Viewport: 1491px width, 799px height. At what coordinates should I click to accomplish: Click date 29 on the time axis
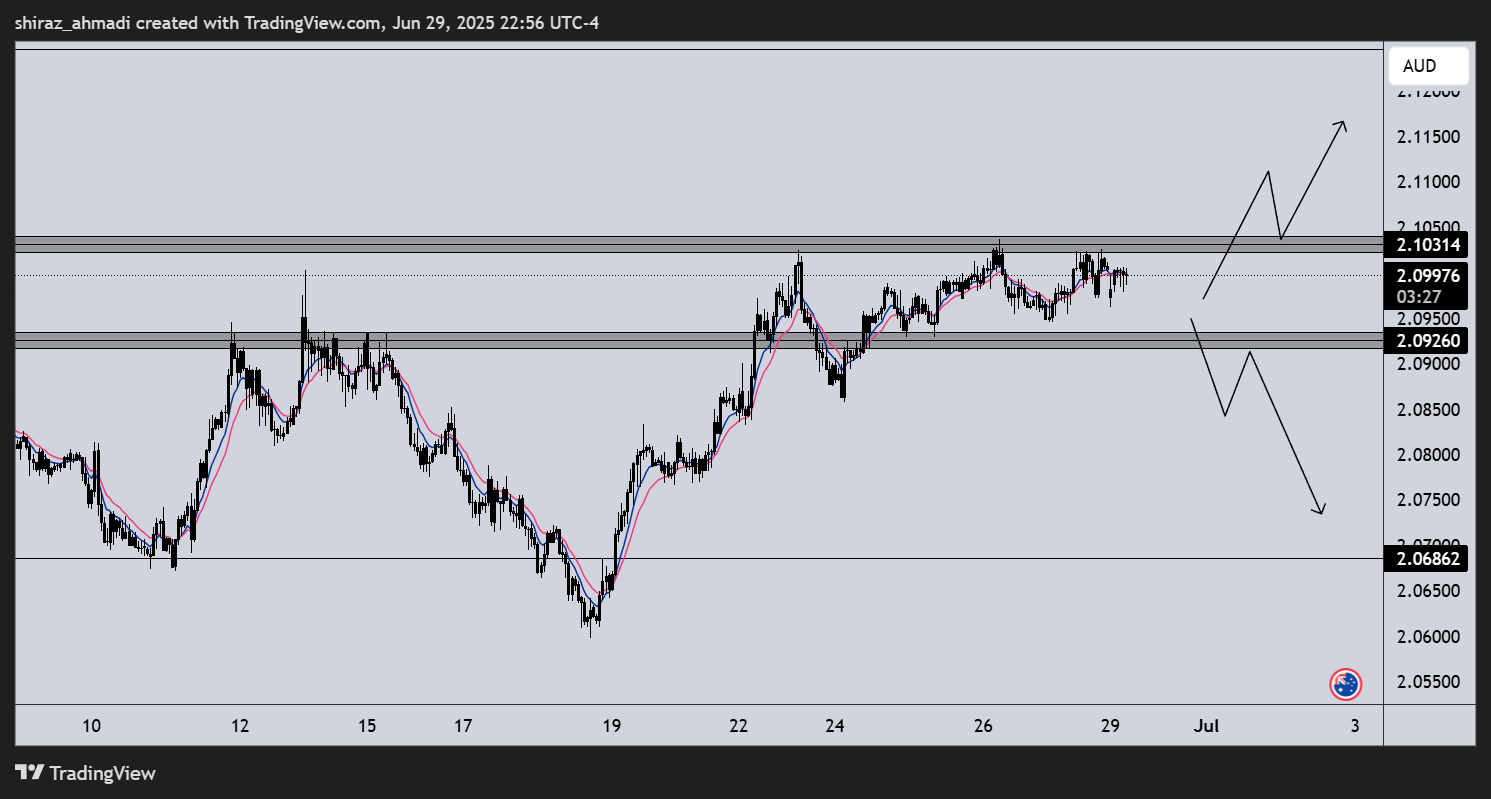1109,725
